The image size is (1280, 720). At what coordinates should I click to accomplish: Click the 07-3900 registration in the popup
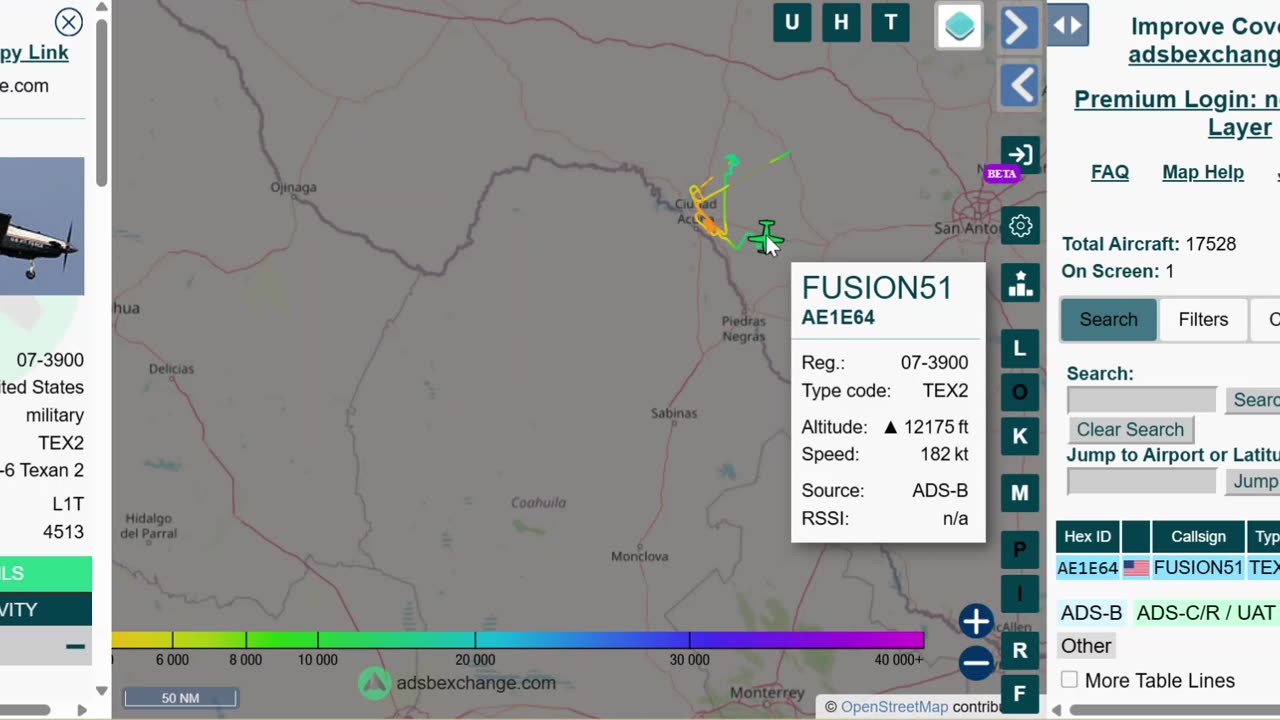(934, 362)
